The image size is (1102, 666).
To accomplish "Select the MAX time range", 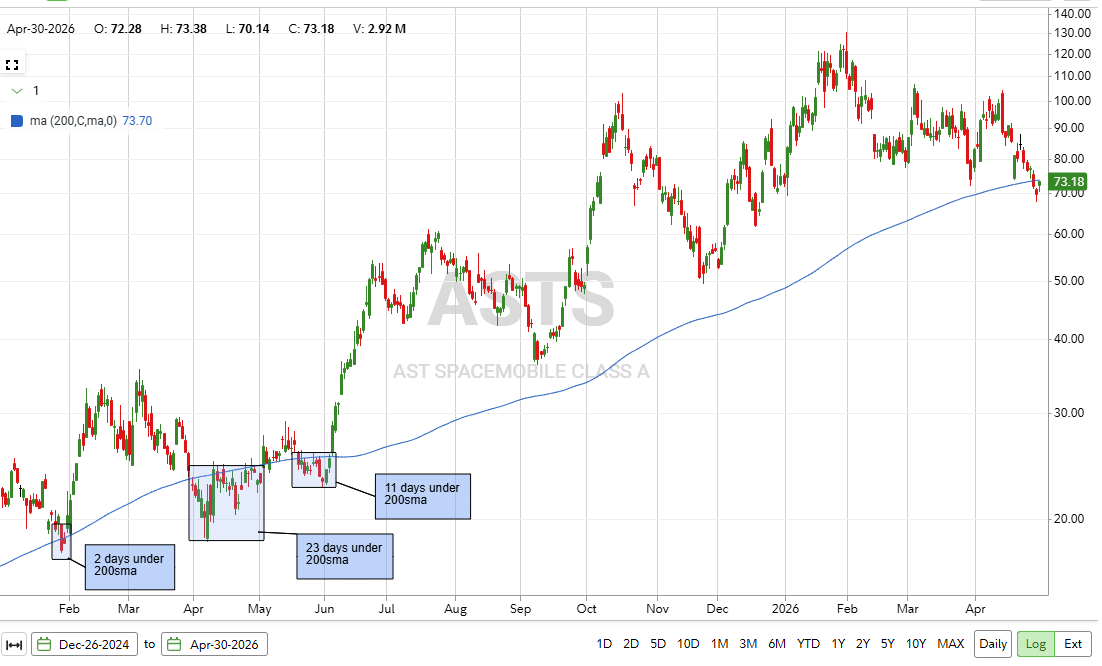I will (x=950, y=644).
